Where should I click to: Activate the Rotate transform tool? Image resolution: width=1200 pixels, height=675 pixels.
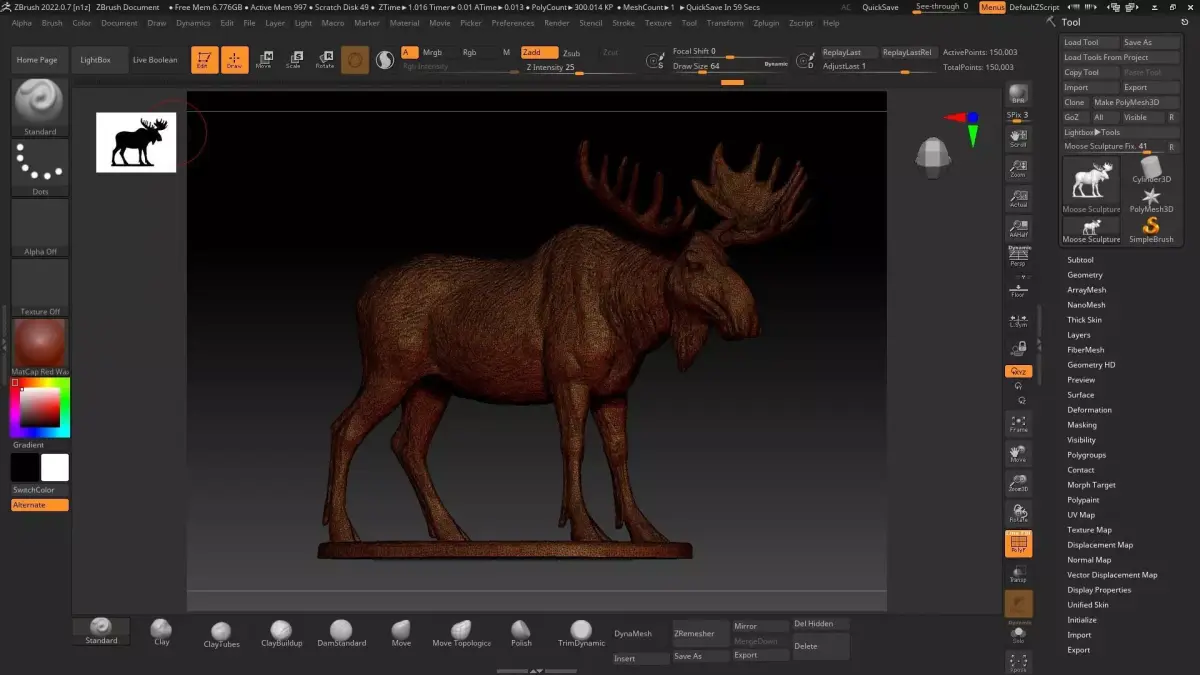[324, 60]
